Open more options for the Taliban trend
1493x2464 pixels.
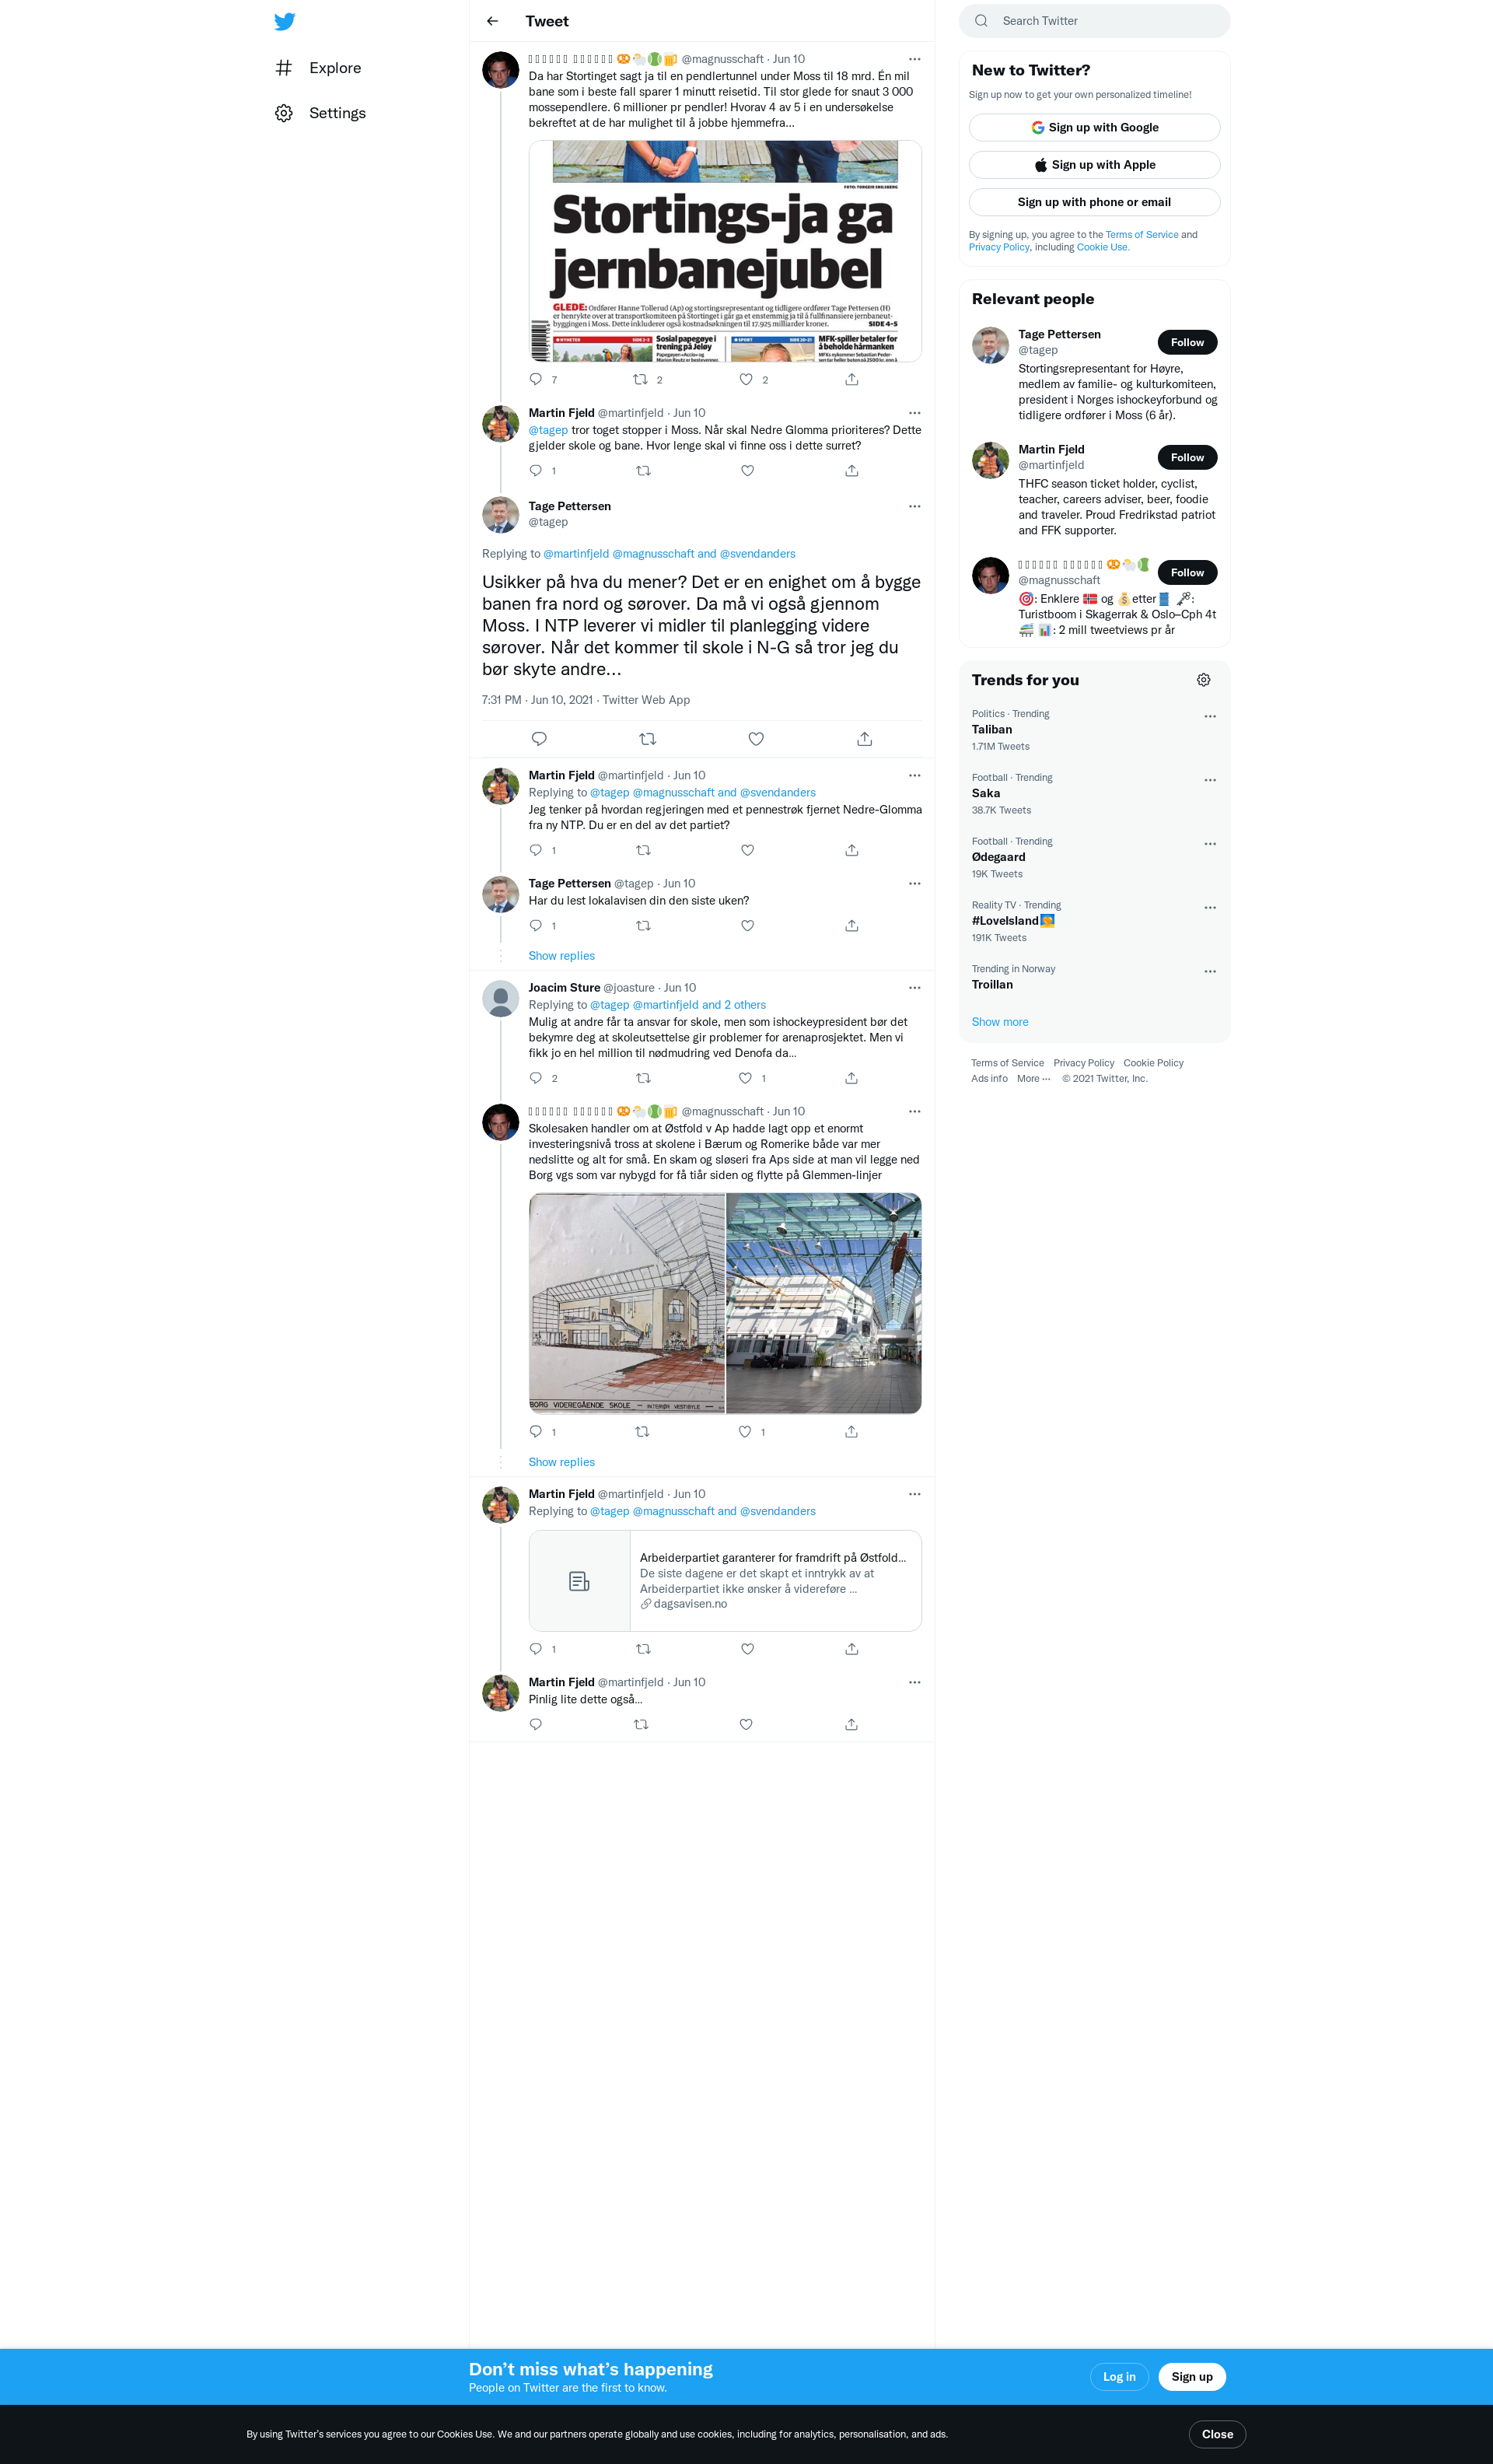(x=1210, y=716)
